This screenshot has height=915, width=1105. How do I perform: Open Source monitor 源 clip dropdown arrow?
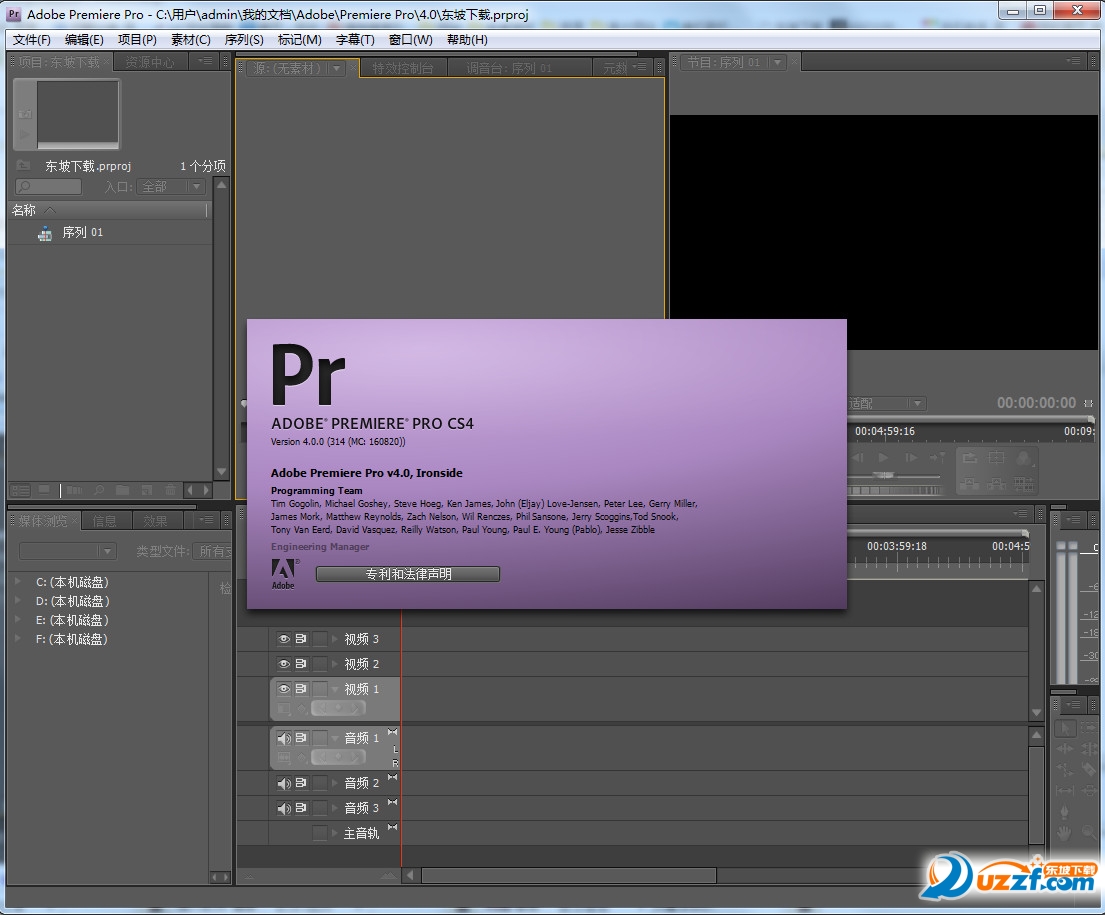point(337,68)
